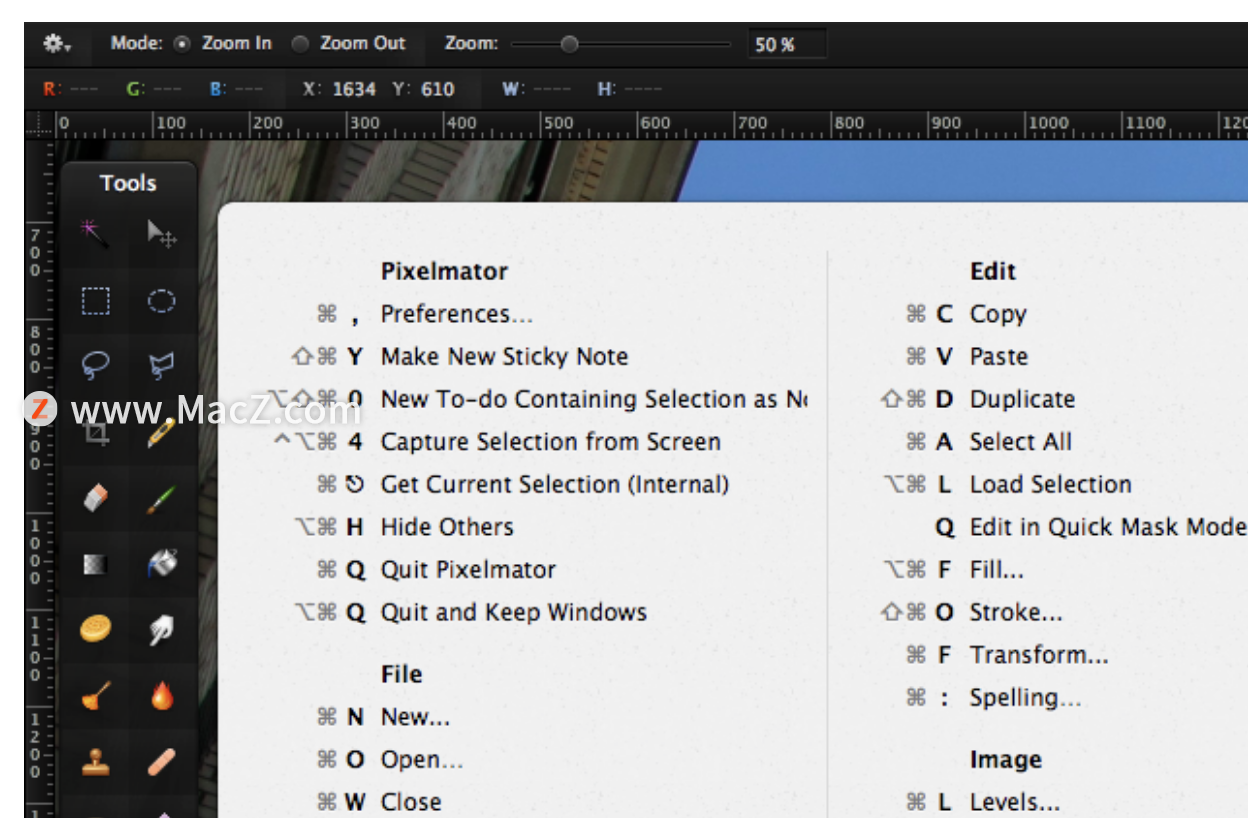Screen dimensions: 1248x818
Task: Click the Preferences... shortcut entry
Action: pyautogui.click(x=457, y=314)
